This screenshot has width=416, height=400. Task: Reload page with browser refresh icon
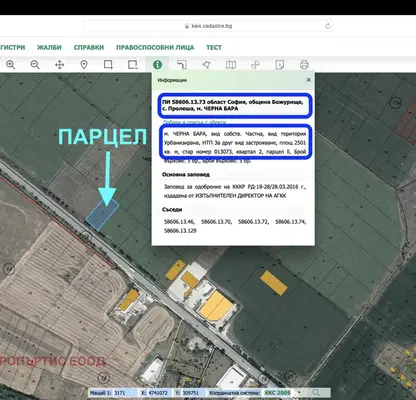328,26
